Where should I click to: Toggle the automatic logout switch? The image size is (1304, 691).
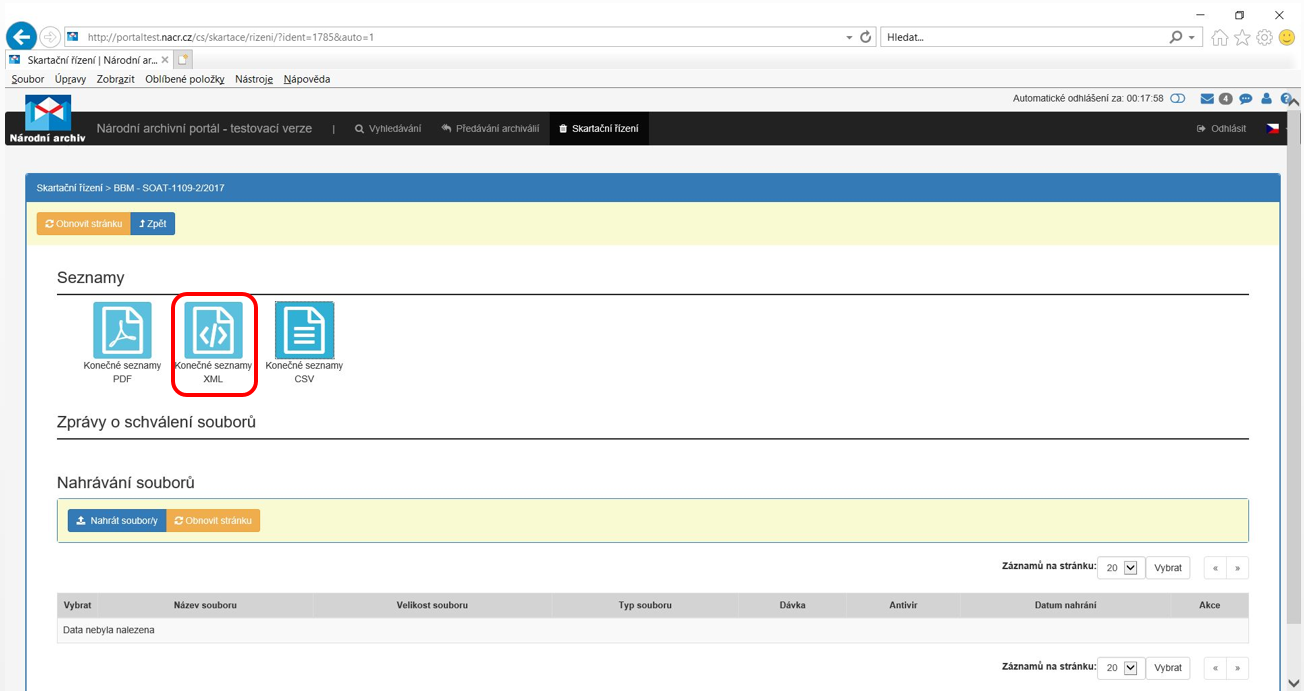pos(1178,99)
